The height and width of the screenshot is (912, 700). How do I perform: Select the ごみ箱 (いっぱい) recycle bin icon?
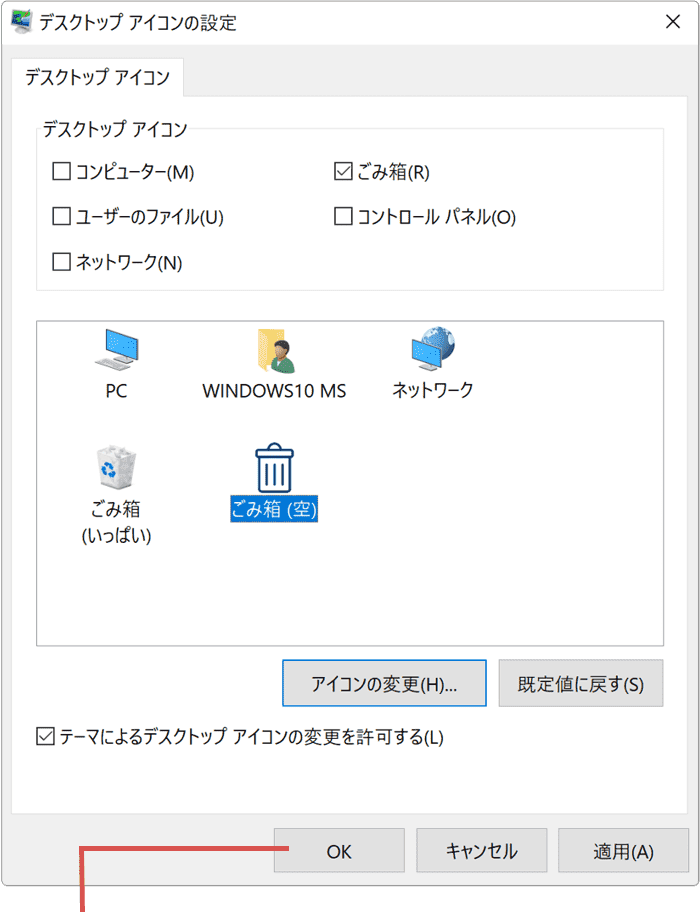point(116,466)
